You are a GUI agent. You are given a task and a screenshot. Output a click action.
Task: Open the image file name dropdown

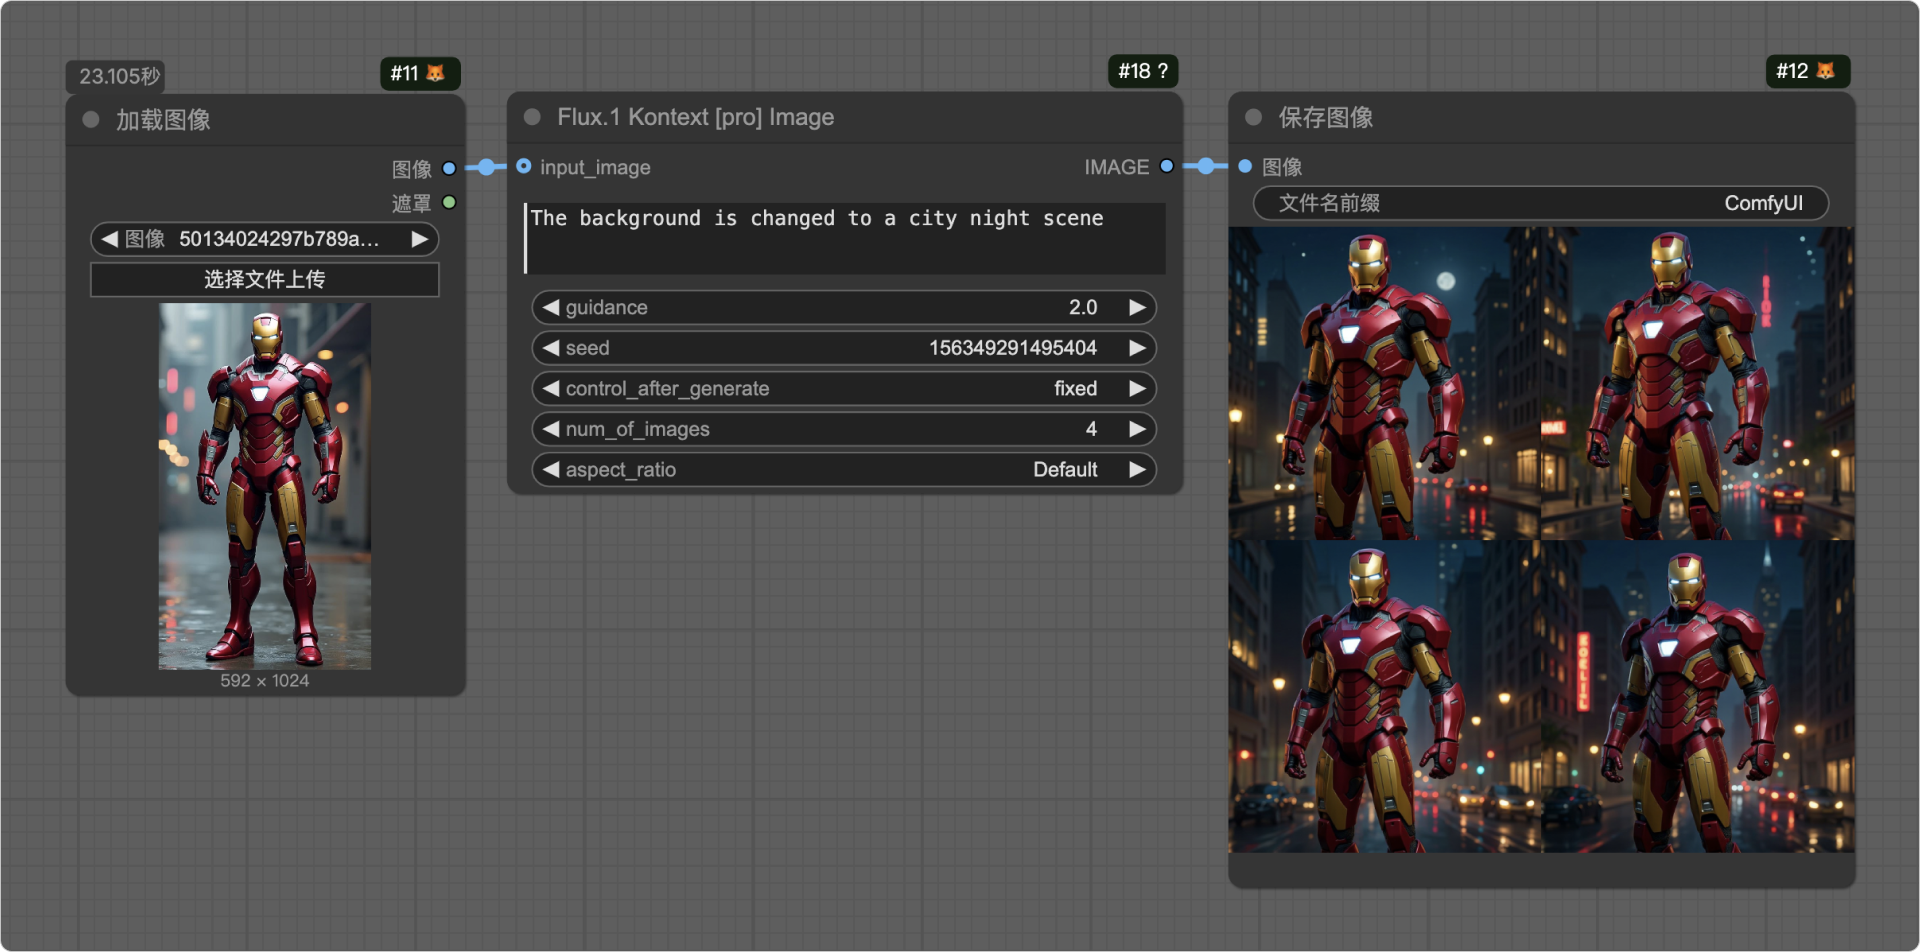point(265,239)
